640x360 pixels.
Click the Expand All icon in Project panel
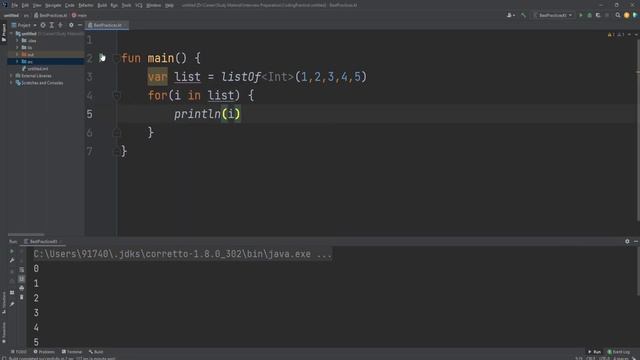point(51,25)
